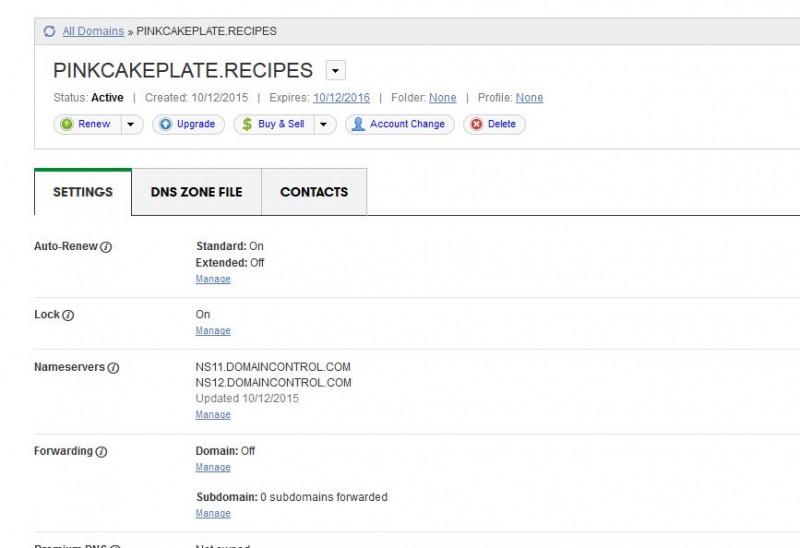Open the domain name selector dropdown
Image resolution: width=800 pixels, height=548 pixels.
coord(336,71)
